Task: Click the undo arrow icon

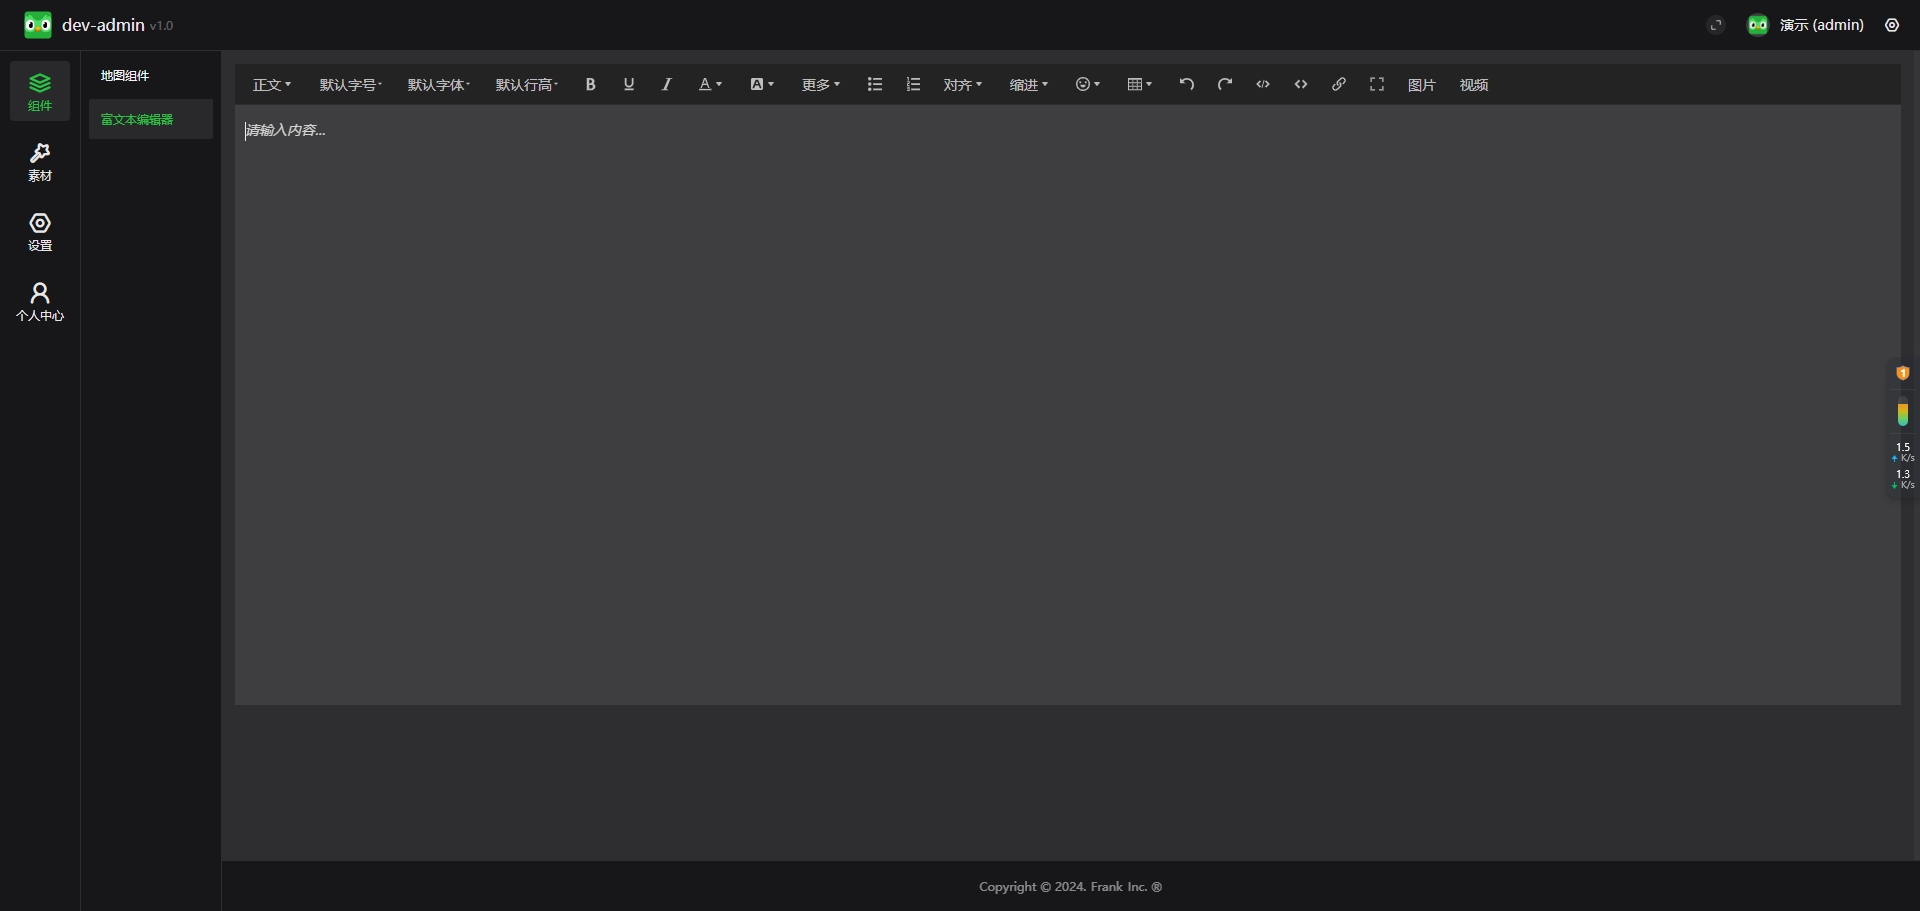Action: [1187, 85]
